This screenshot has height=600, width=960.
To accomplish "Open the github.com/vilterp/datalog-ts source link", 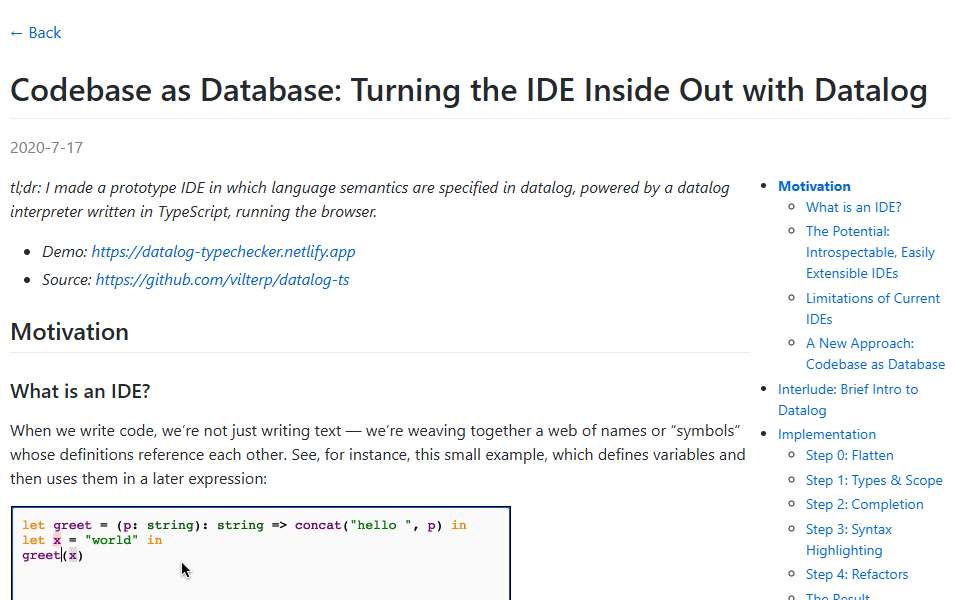I will (222, 280).
